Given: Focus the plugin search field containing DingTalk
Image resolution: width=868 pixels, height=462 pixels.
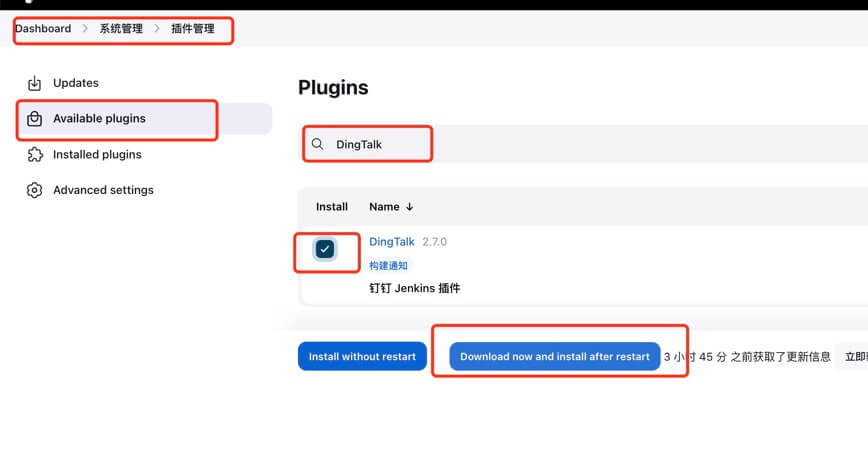Looking at the screenshot, I should [600, 144].
